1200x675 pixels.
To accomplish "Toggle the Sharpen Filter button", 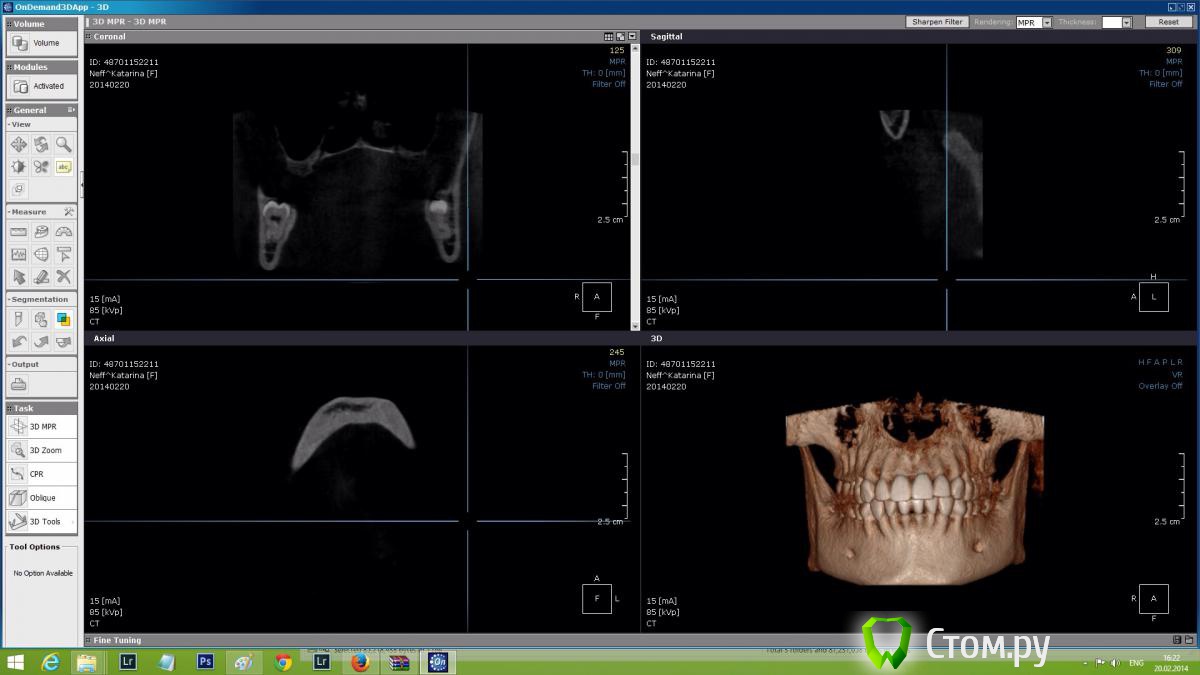I will (x=937, y=22).
